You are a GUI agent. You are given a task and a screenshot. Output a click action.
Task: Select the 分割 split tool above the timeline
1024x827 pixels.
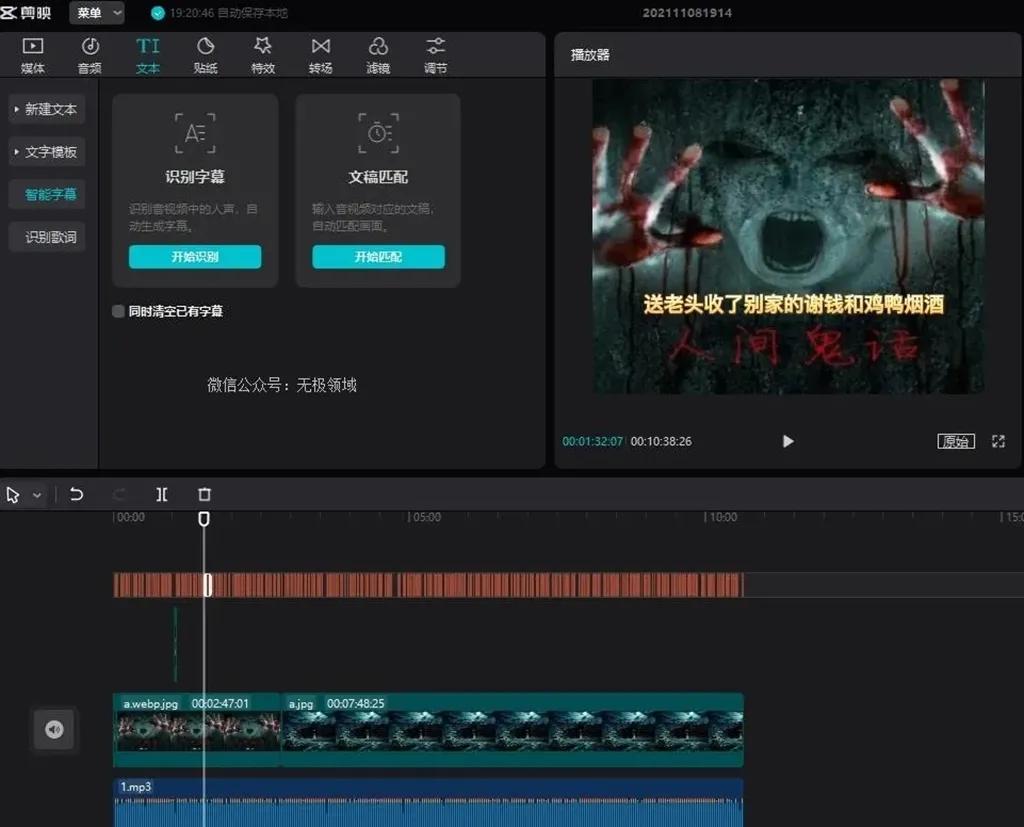point(162,494)
